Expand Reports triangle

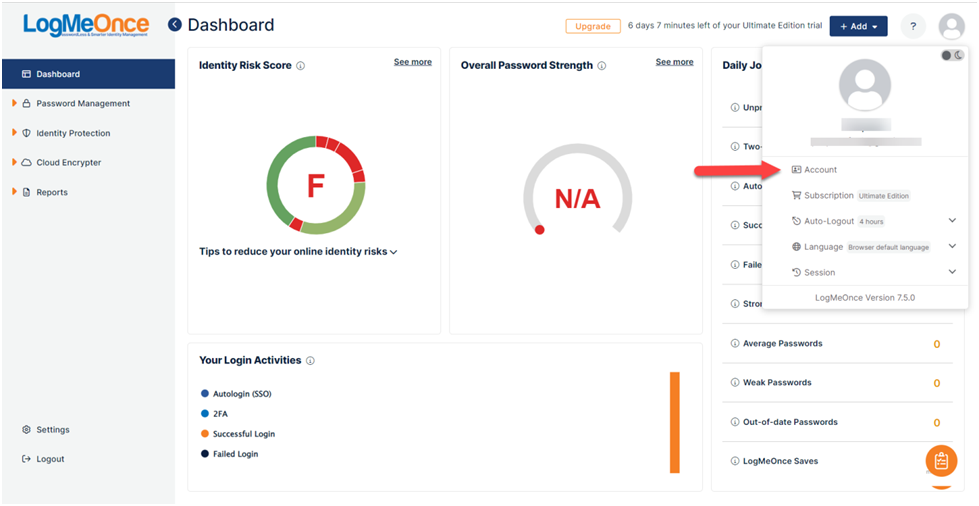(x=14, y=192)
